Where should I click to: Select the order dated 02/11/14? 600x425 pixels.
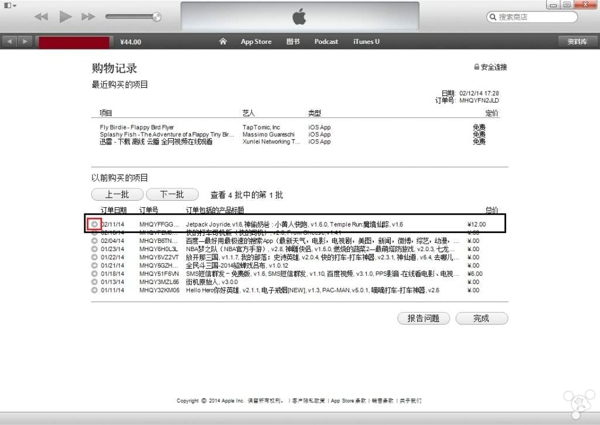coord(94,224)
